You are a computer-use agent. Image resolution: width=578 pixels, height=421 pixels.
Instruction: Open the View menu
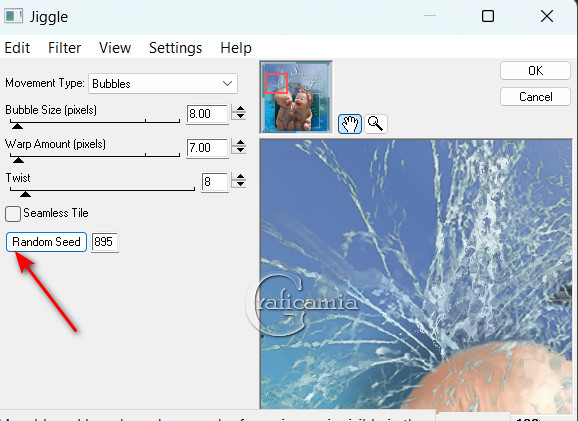(x=115, y=48)
